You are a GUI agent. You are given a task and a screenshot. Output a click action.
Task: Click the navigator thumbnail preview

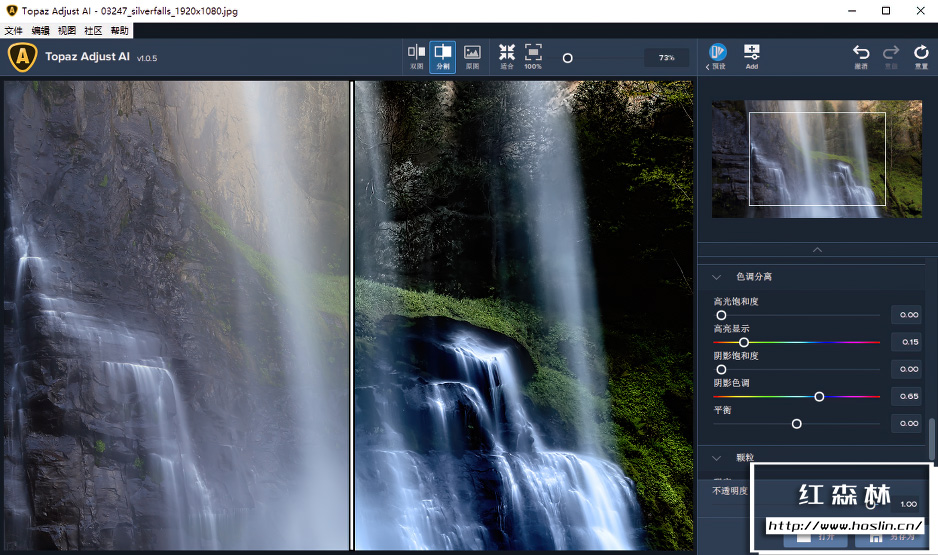click(x=817, y=159)
